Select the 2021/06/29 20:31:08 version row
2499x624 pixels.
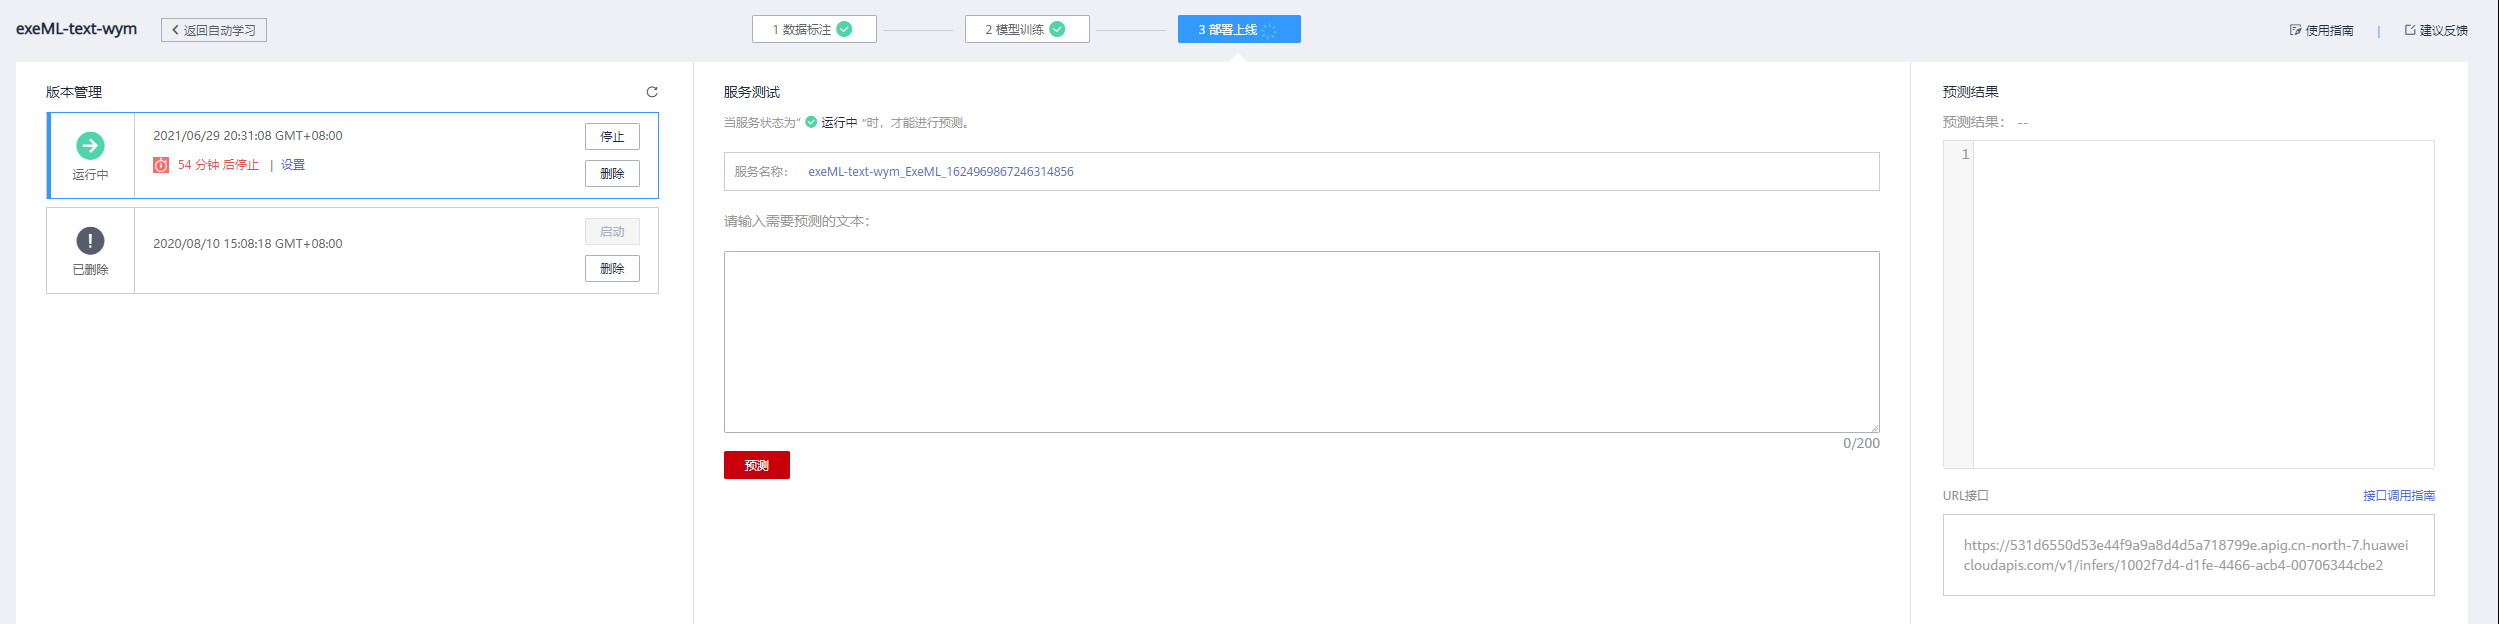[x=352, y=155]
